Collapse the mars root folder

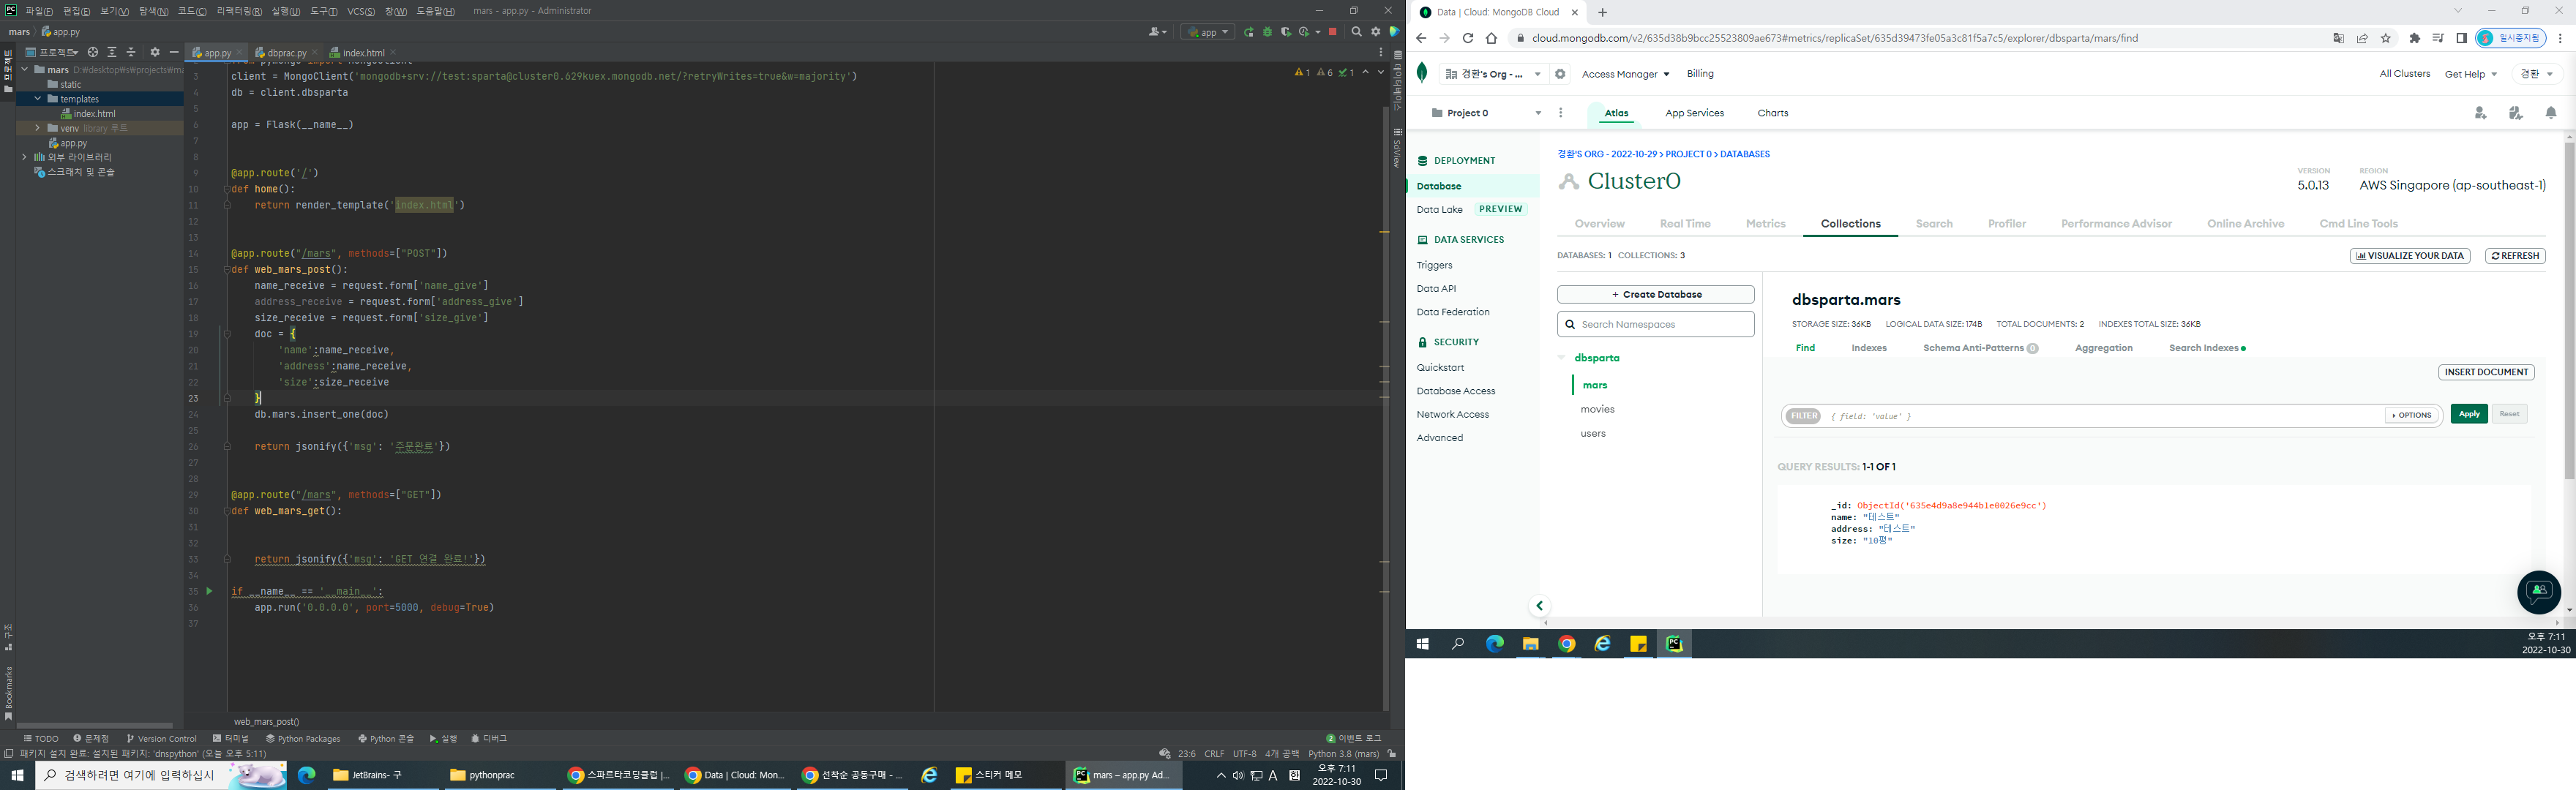pyautogui.click(x=25, y=70)
